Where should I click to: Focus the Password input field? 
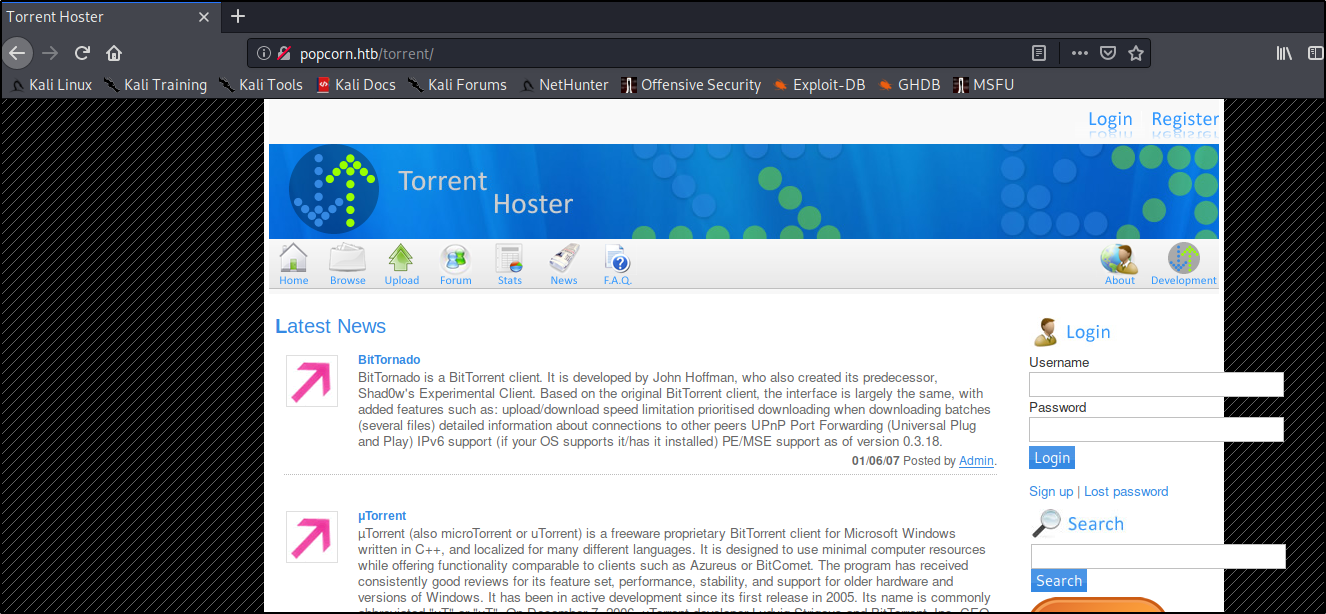click(1156, 430)
